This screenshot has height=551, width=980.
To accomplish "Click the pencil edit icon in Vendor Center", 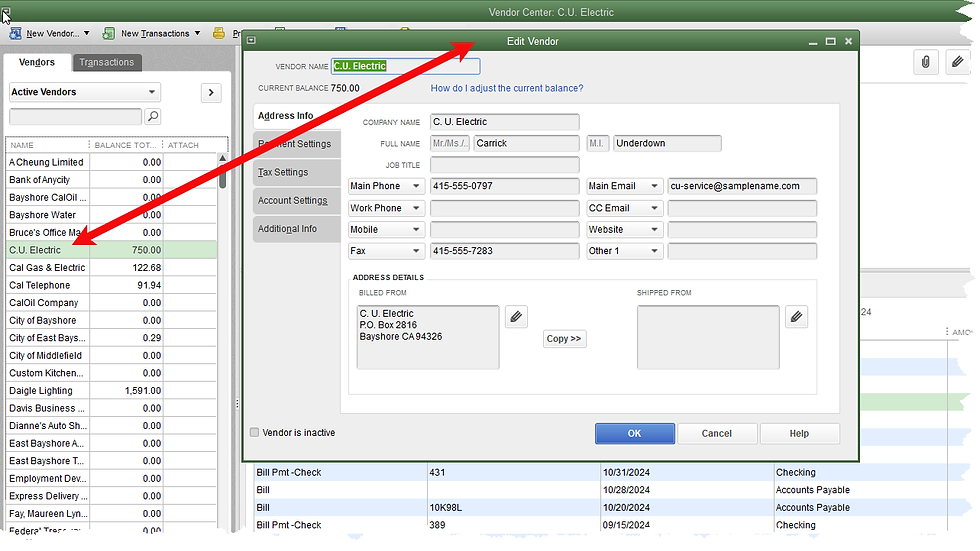I will tap(957, 62).
